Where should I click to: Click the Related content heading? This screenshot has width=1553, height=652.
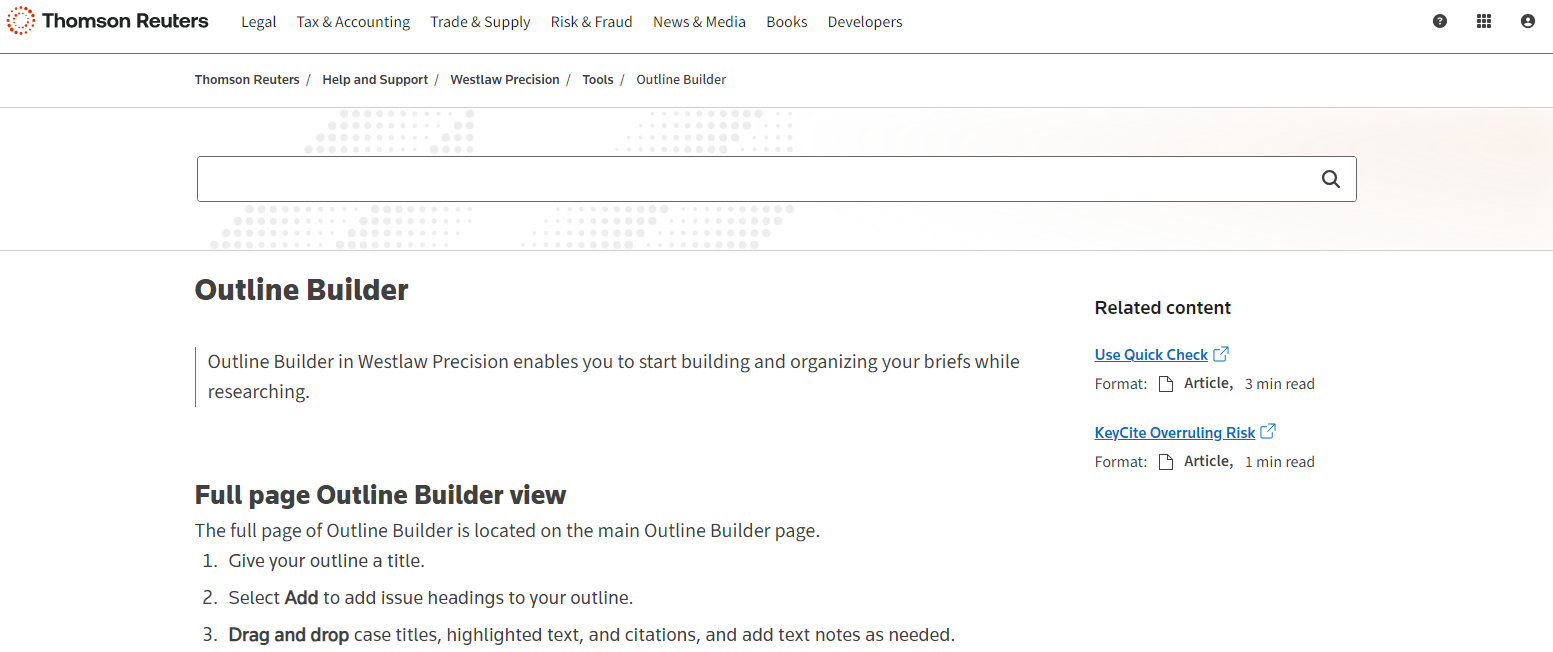tap(1163, 308)
